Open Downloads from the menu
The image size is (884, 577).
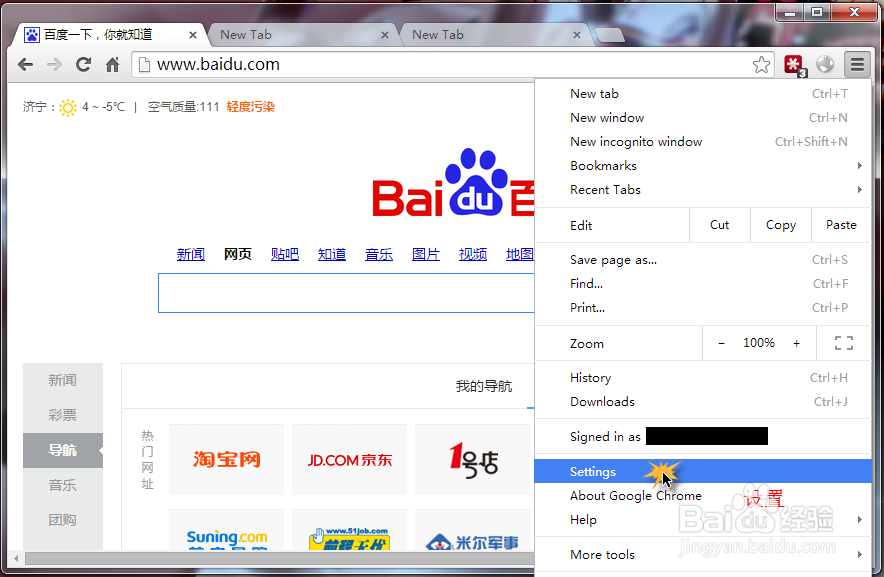click(702, 402)
